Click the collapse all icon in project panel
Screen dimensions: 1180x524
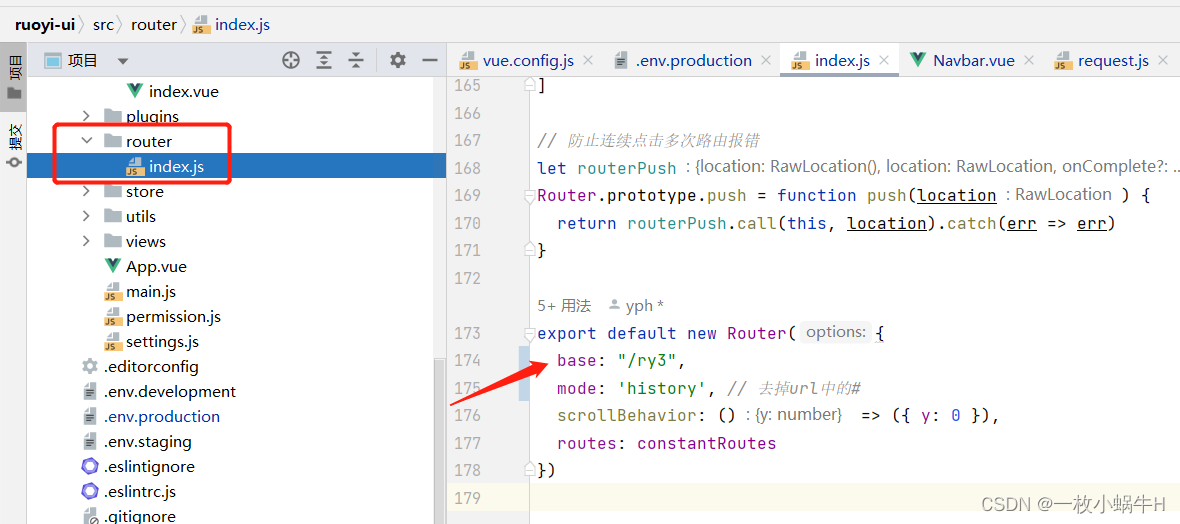[x=356, y=61]
